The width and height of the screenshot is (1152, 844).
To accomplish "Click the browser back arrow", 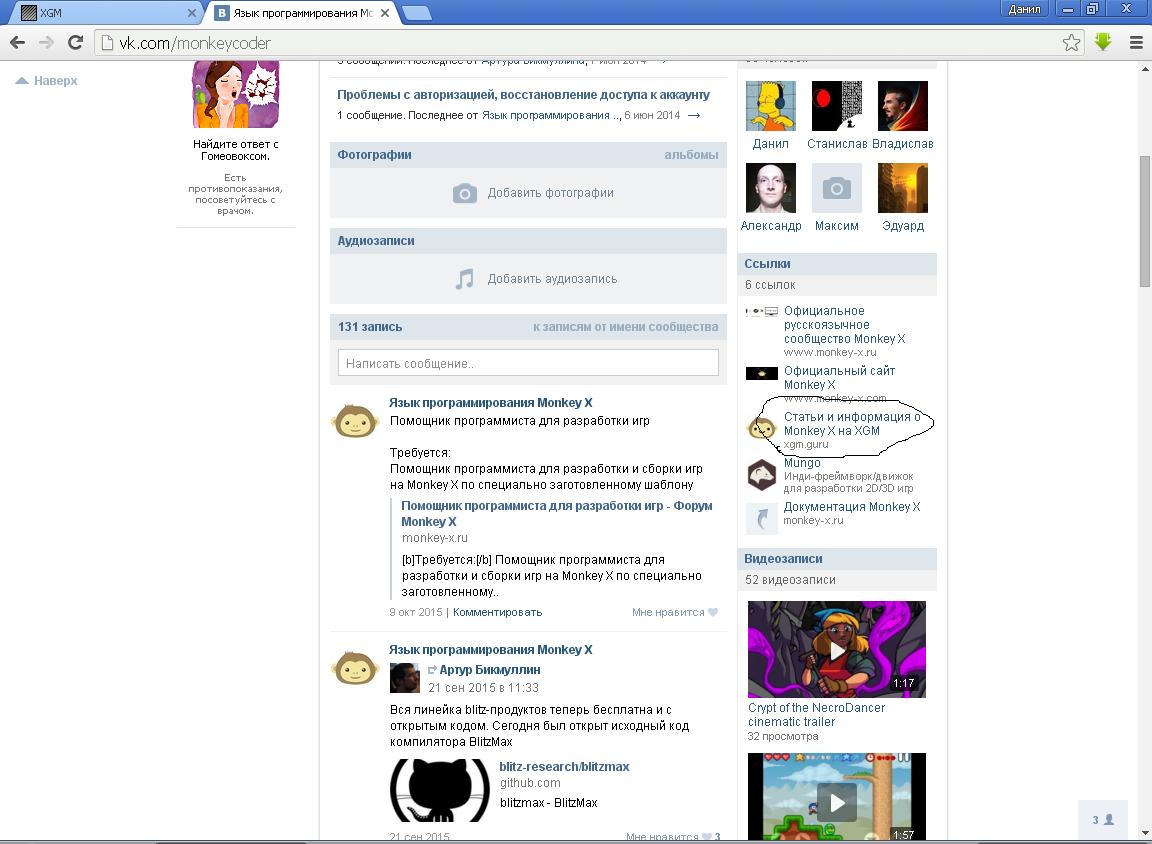I will (18, 43).
